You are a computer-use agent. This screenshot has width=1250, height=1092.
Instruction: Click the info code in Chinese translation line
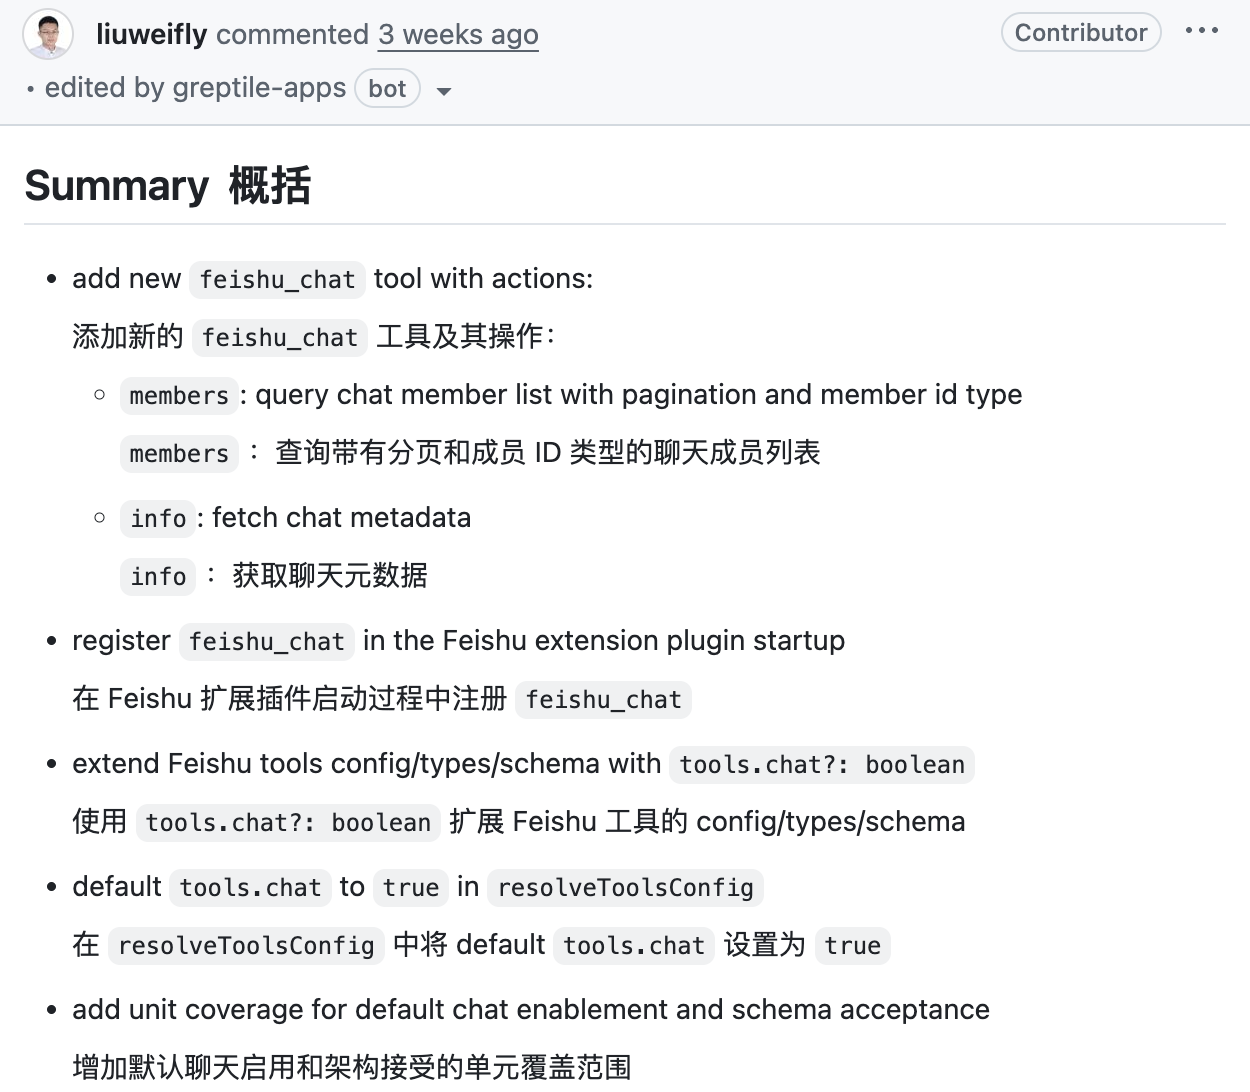tap(157, 577)
